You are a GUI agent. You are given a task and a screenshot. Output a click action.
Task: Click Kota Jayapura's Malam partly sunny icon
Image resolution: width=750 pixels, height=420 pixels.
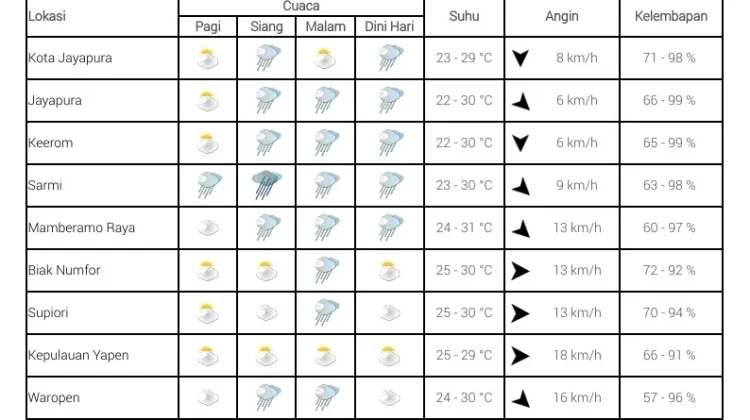tap(325, 58)
